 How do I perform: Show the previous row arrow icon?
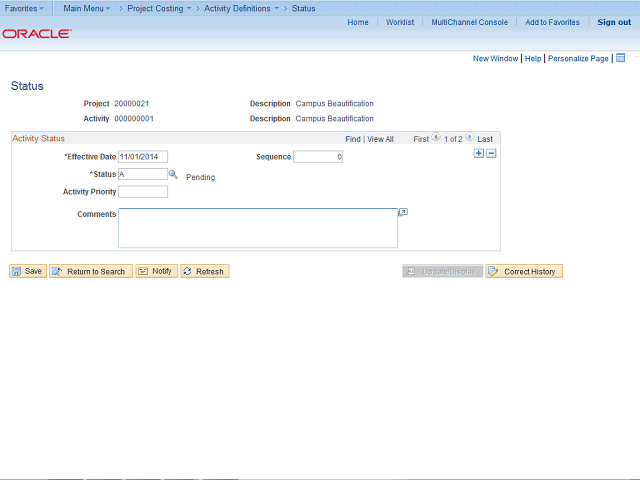[x=436, y=137]
